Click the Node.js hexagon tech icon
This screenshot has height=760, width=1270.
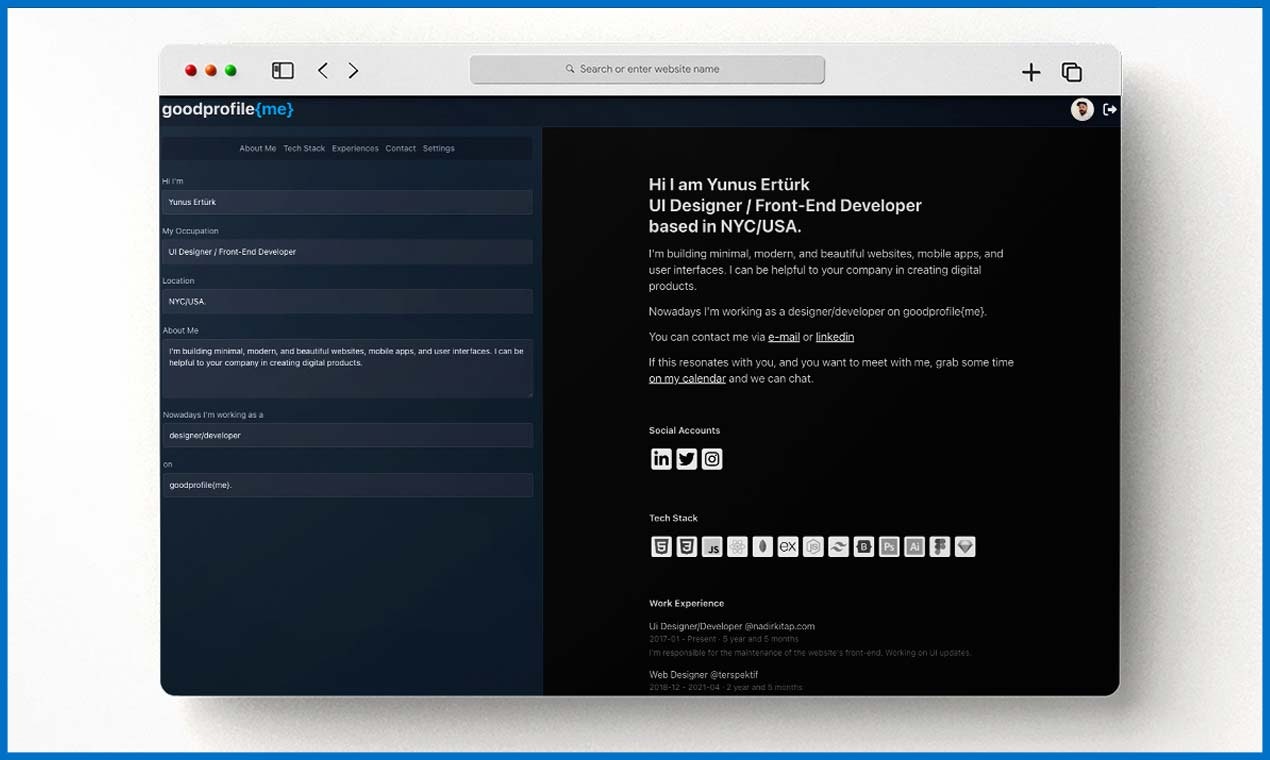click(x=813, y=547)
